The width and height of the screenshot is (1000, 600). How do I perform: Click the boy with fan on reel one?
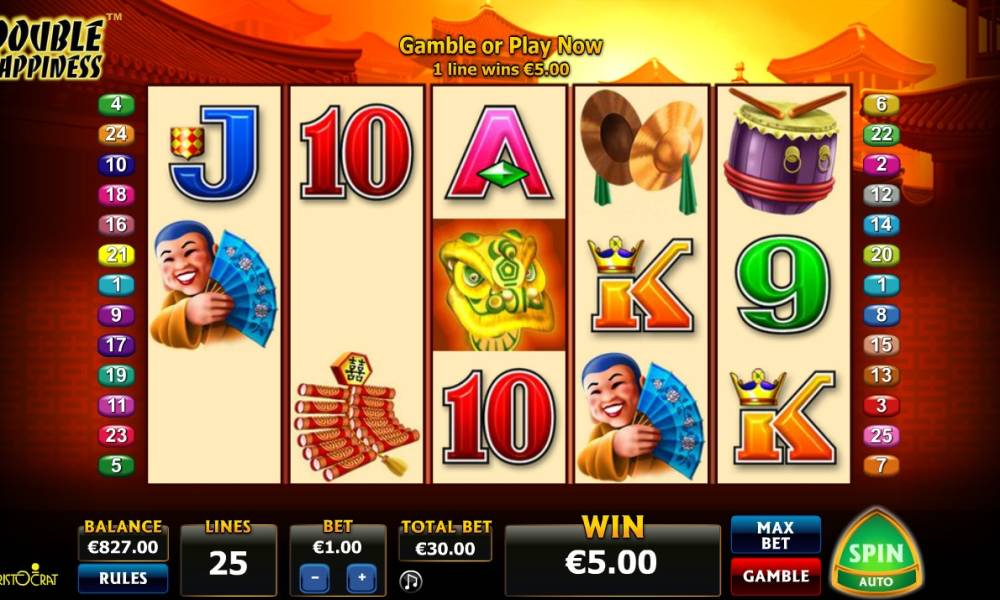point(214,284)
